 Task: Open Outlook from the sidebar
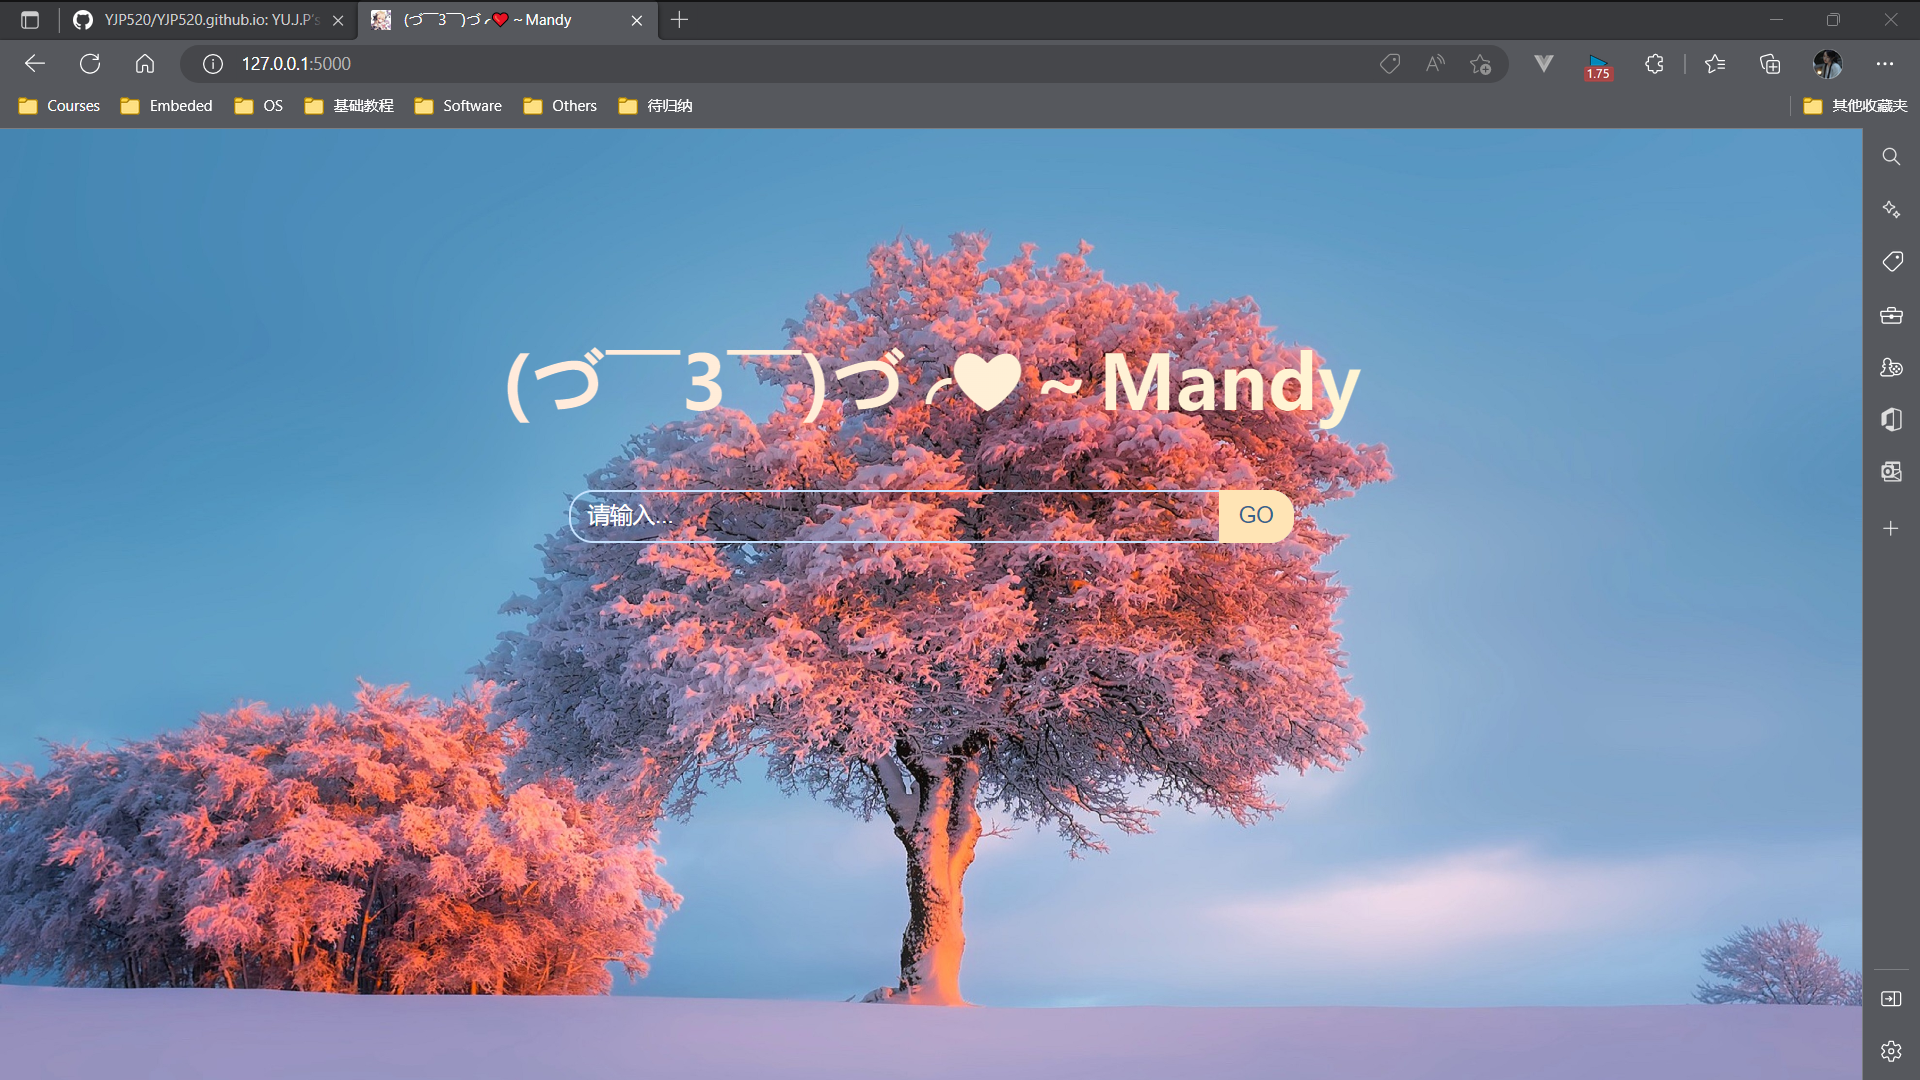coord(1891,471)
